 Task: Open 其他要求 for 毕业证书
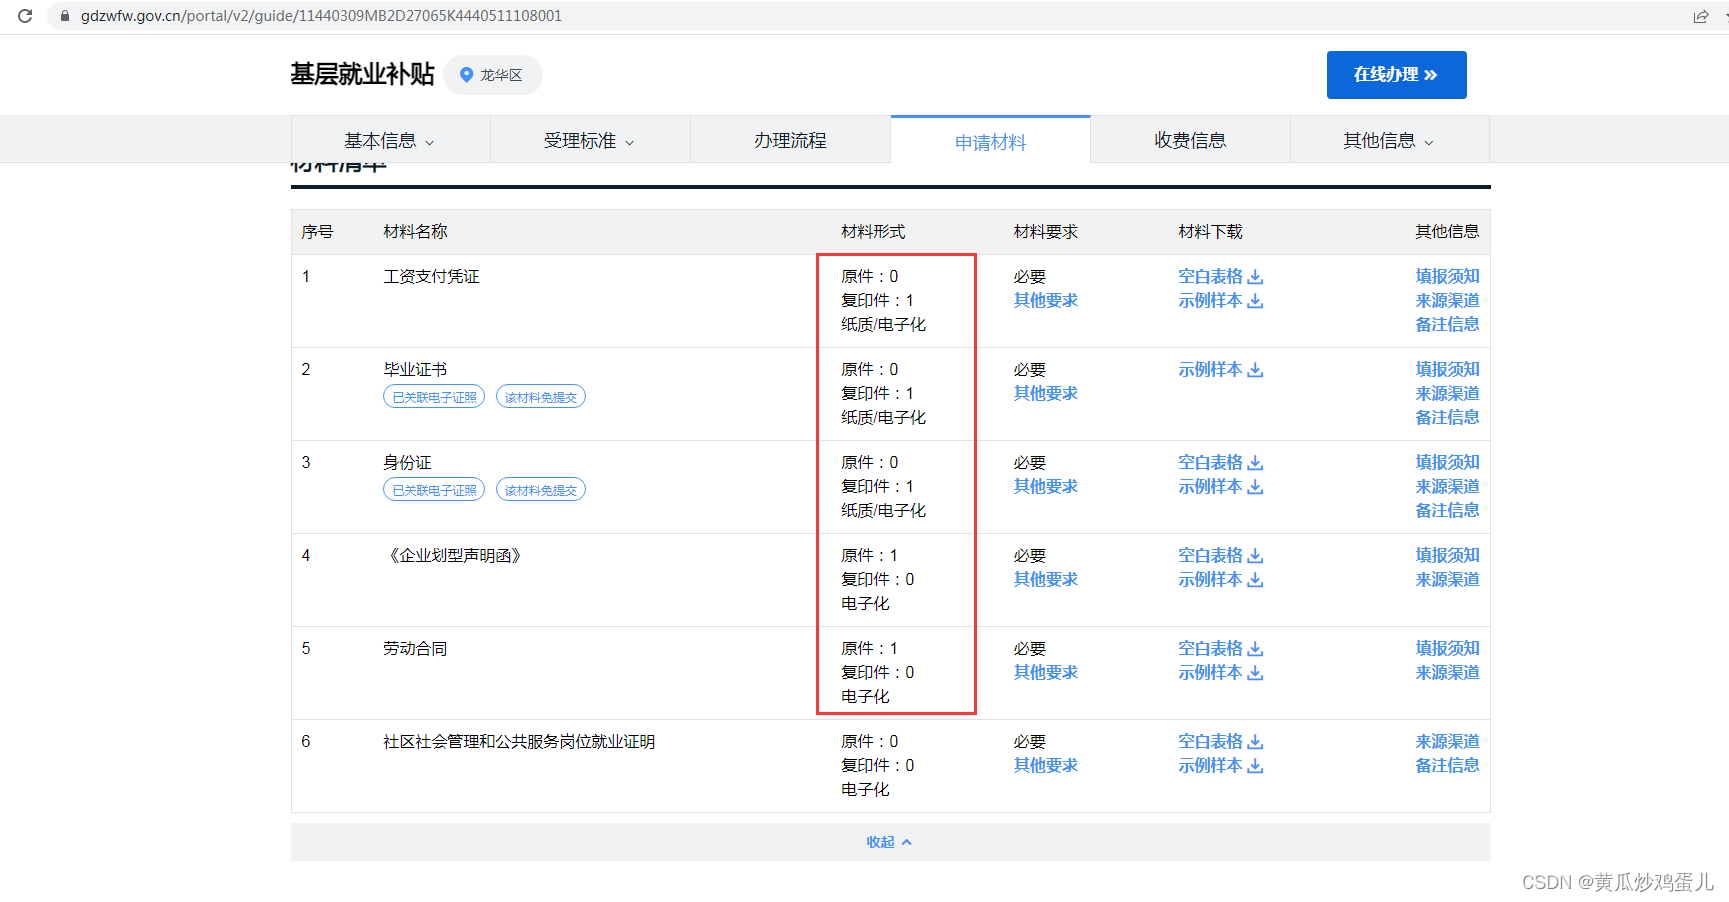(x=1045, y=393)
